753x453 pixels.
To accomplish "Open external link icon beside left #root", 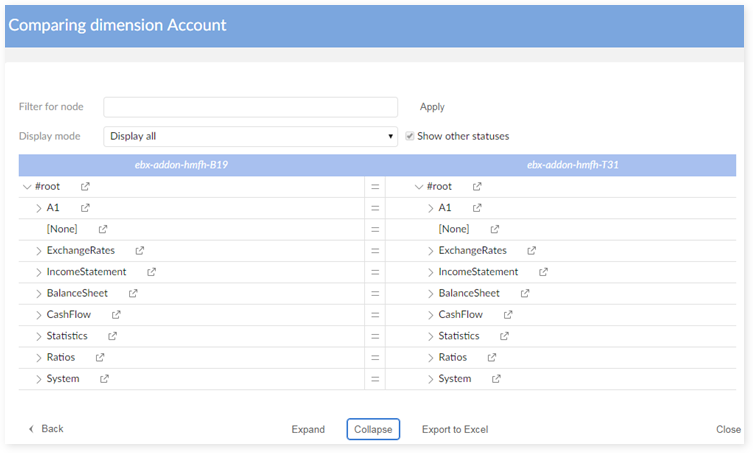I will coord(85,186).
